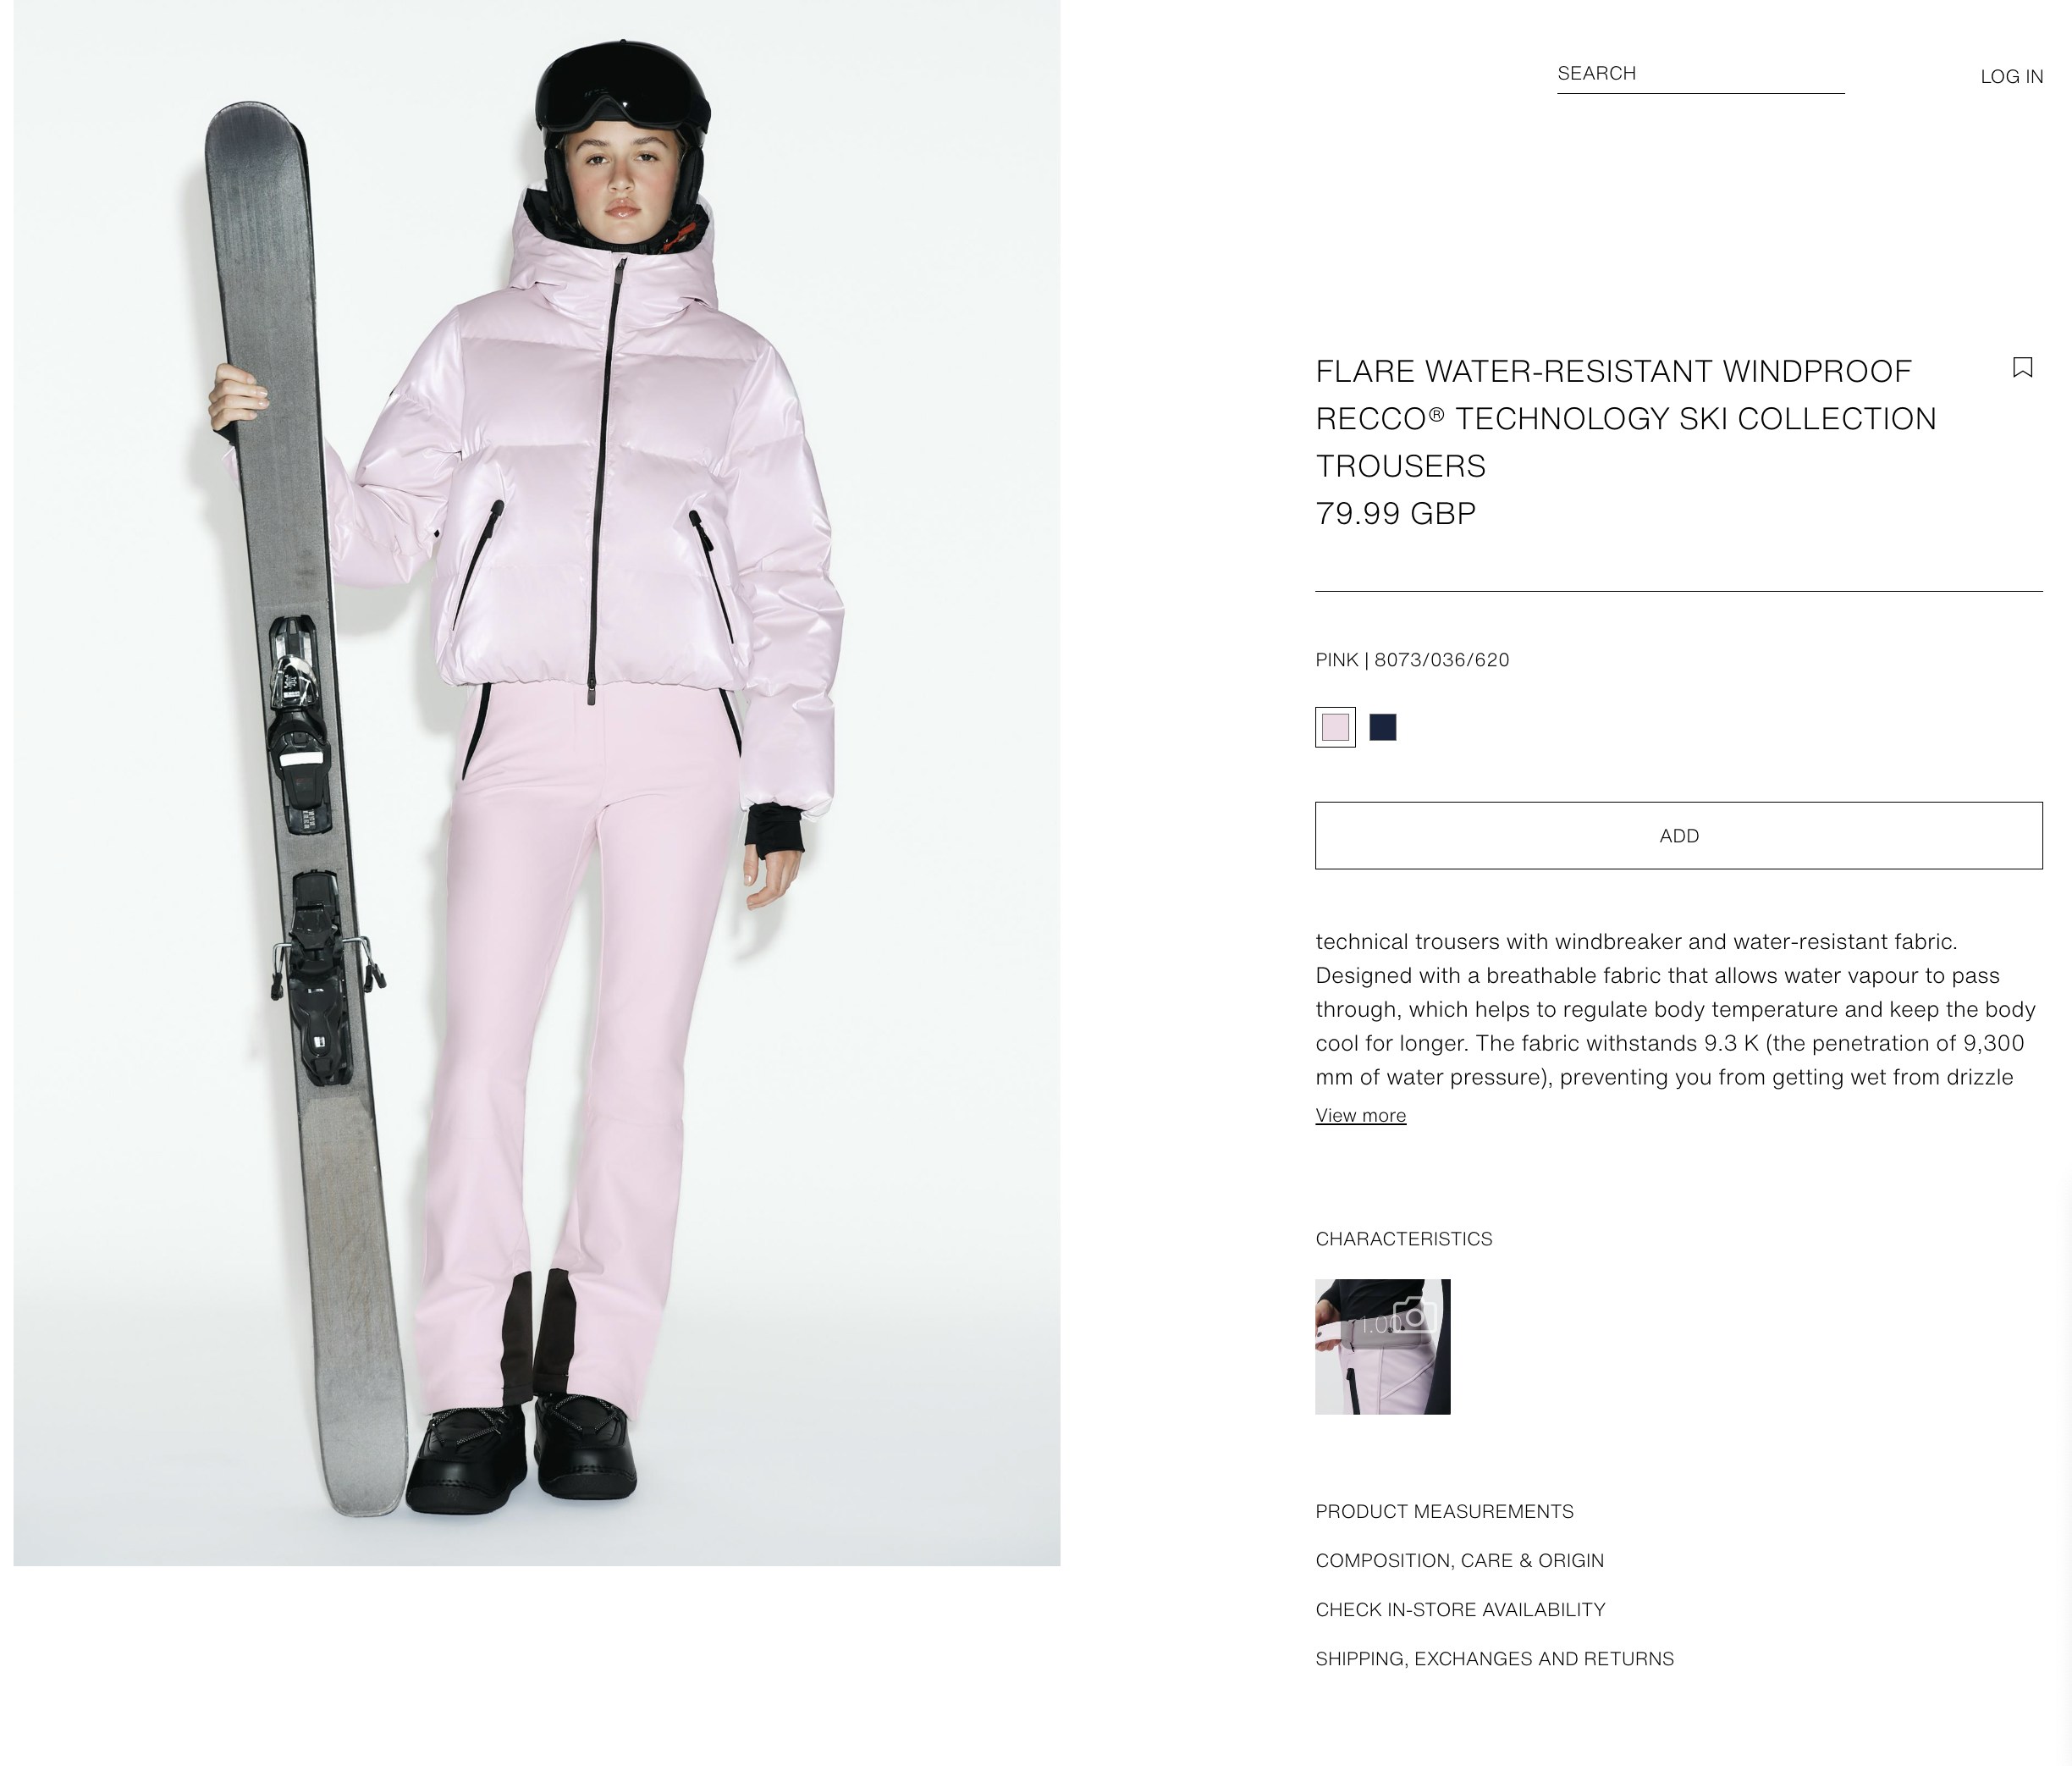2072x1766 pixels.
Task: Focus the SEARCH input field
Action: coord(1700,74)
